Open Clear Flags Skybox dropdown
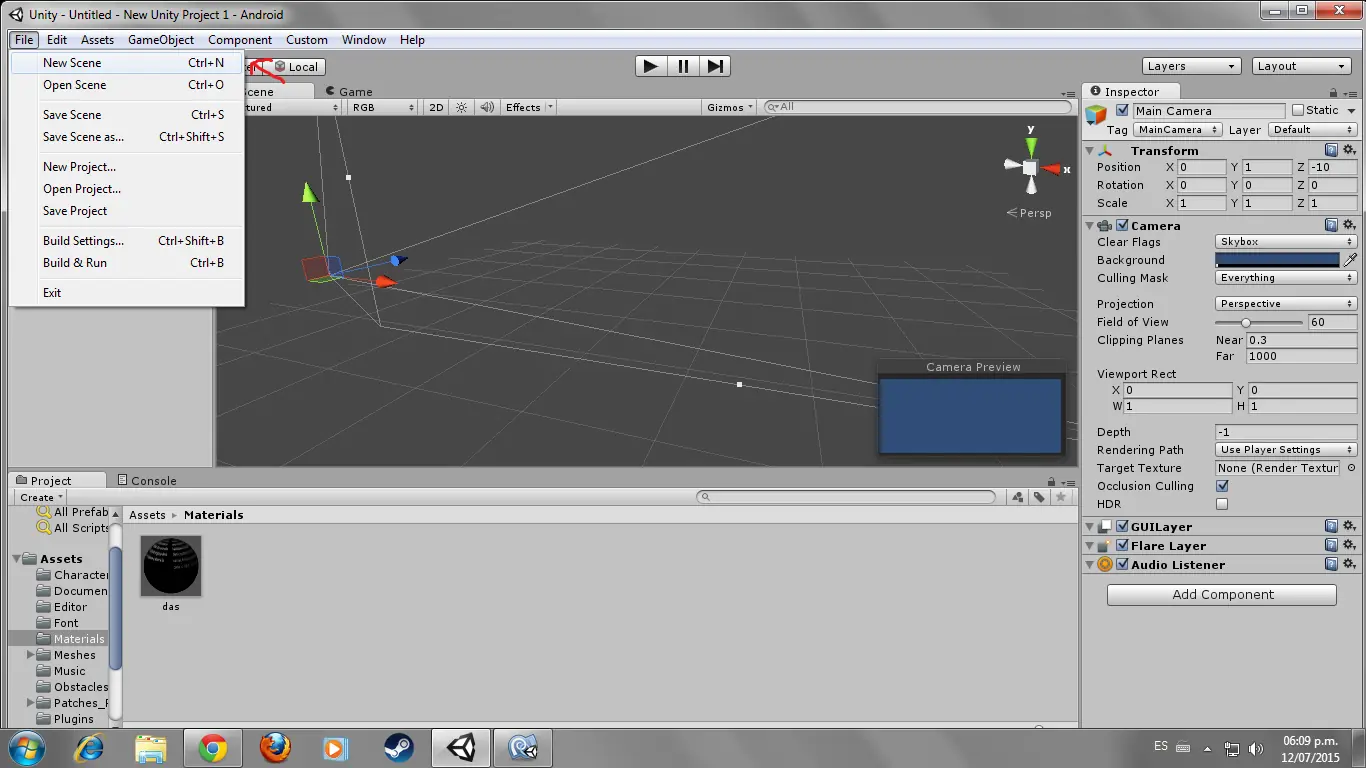 pos(1286,242)
